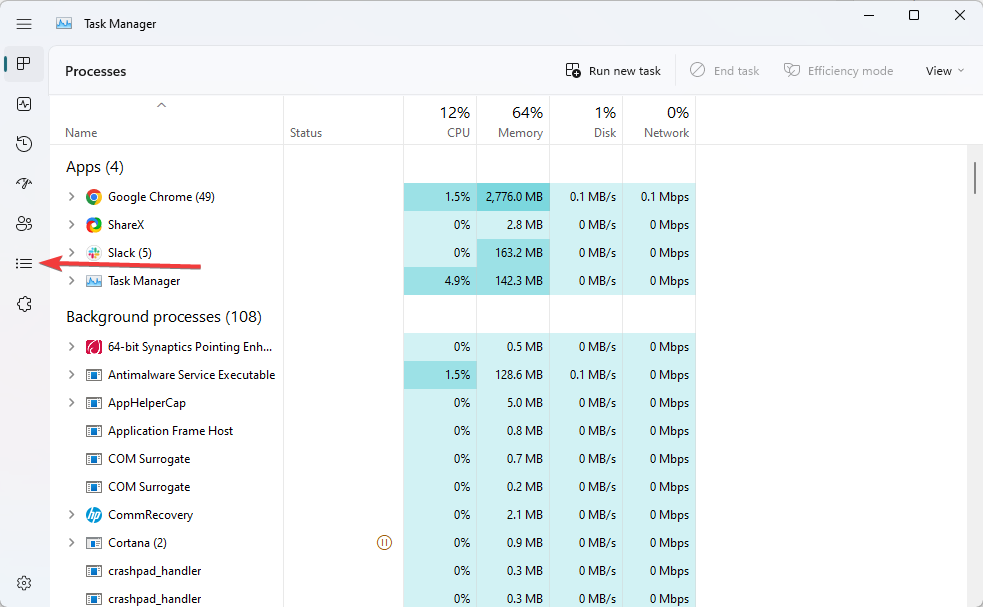Open the Services page icon

24,304
